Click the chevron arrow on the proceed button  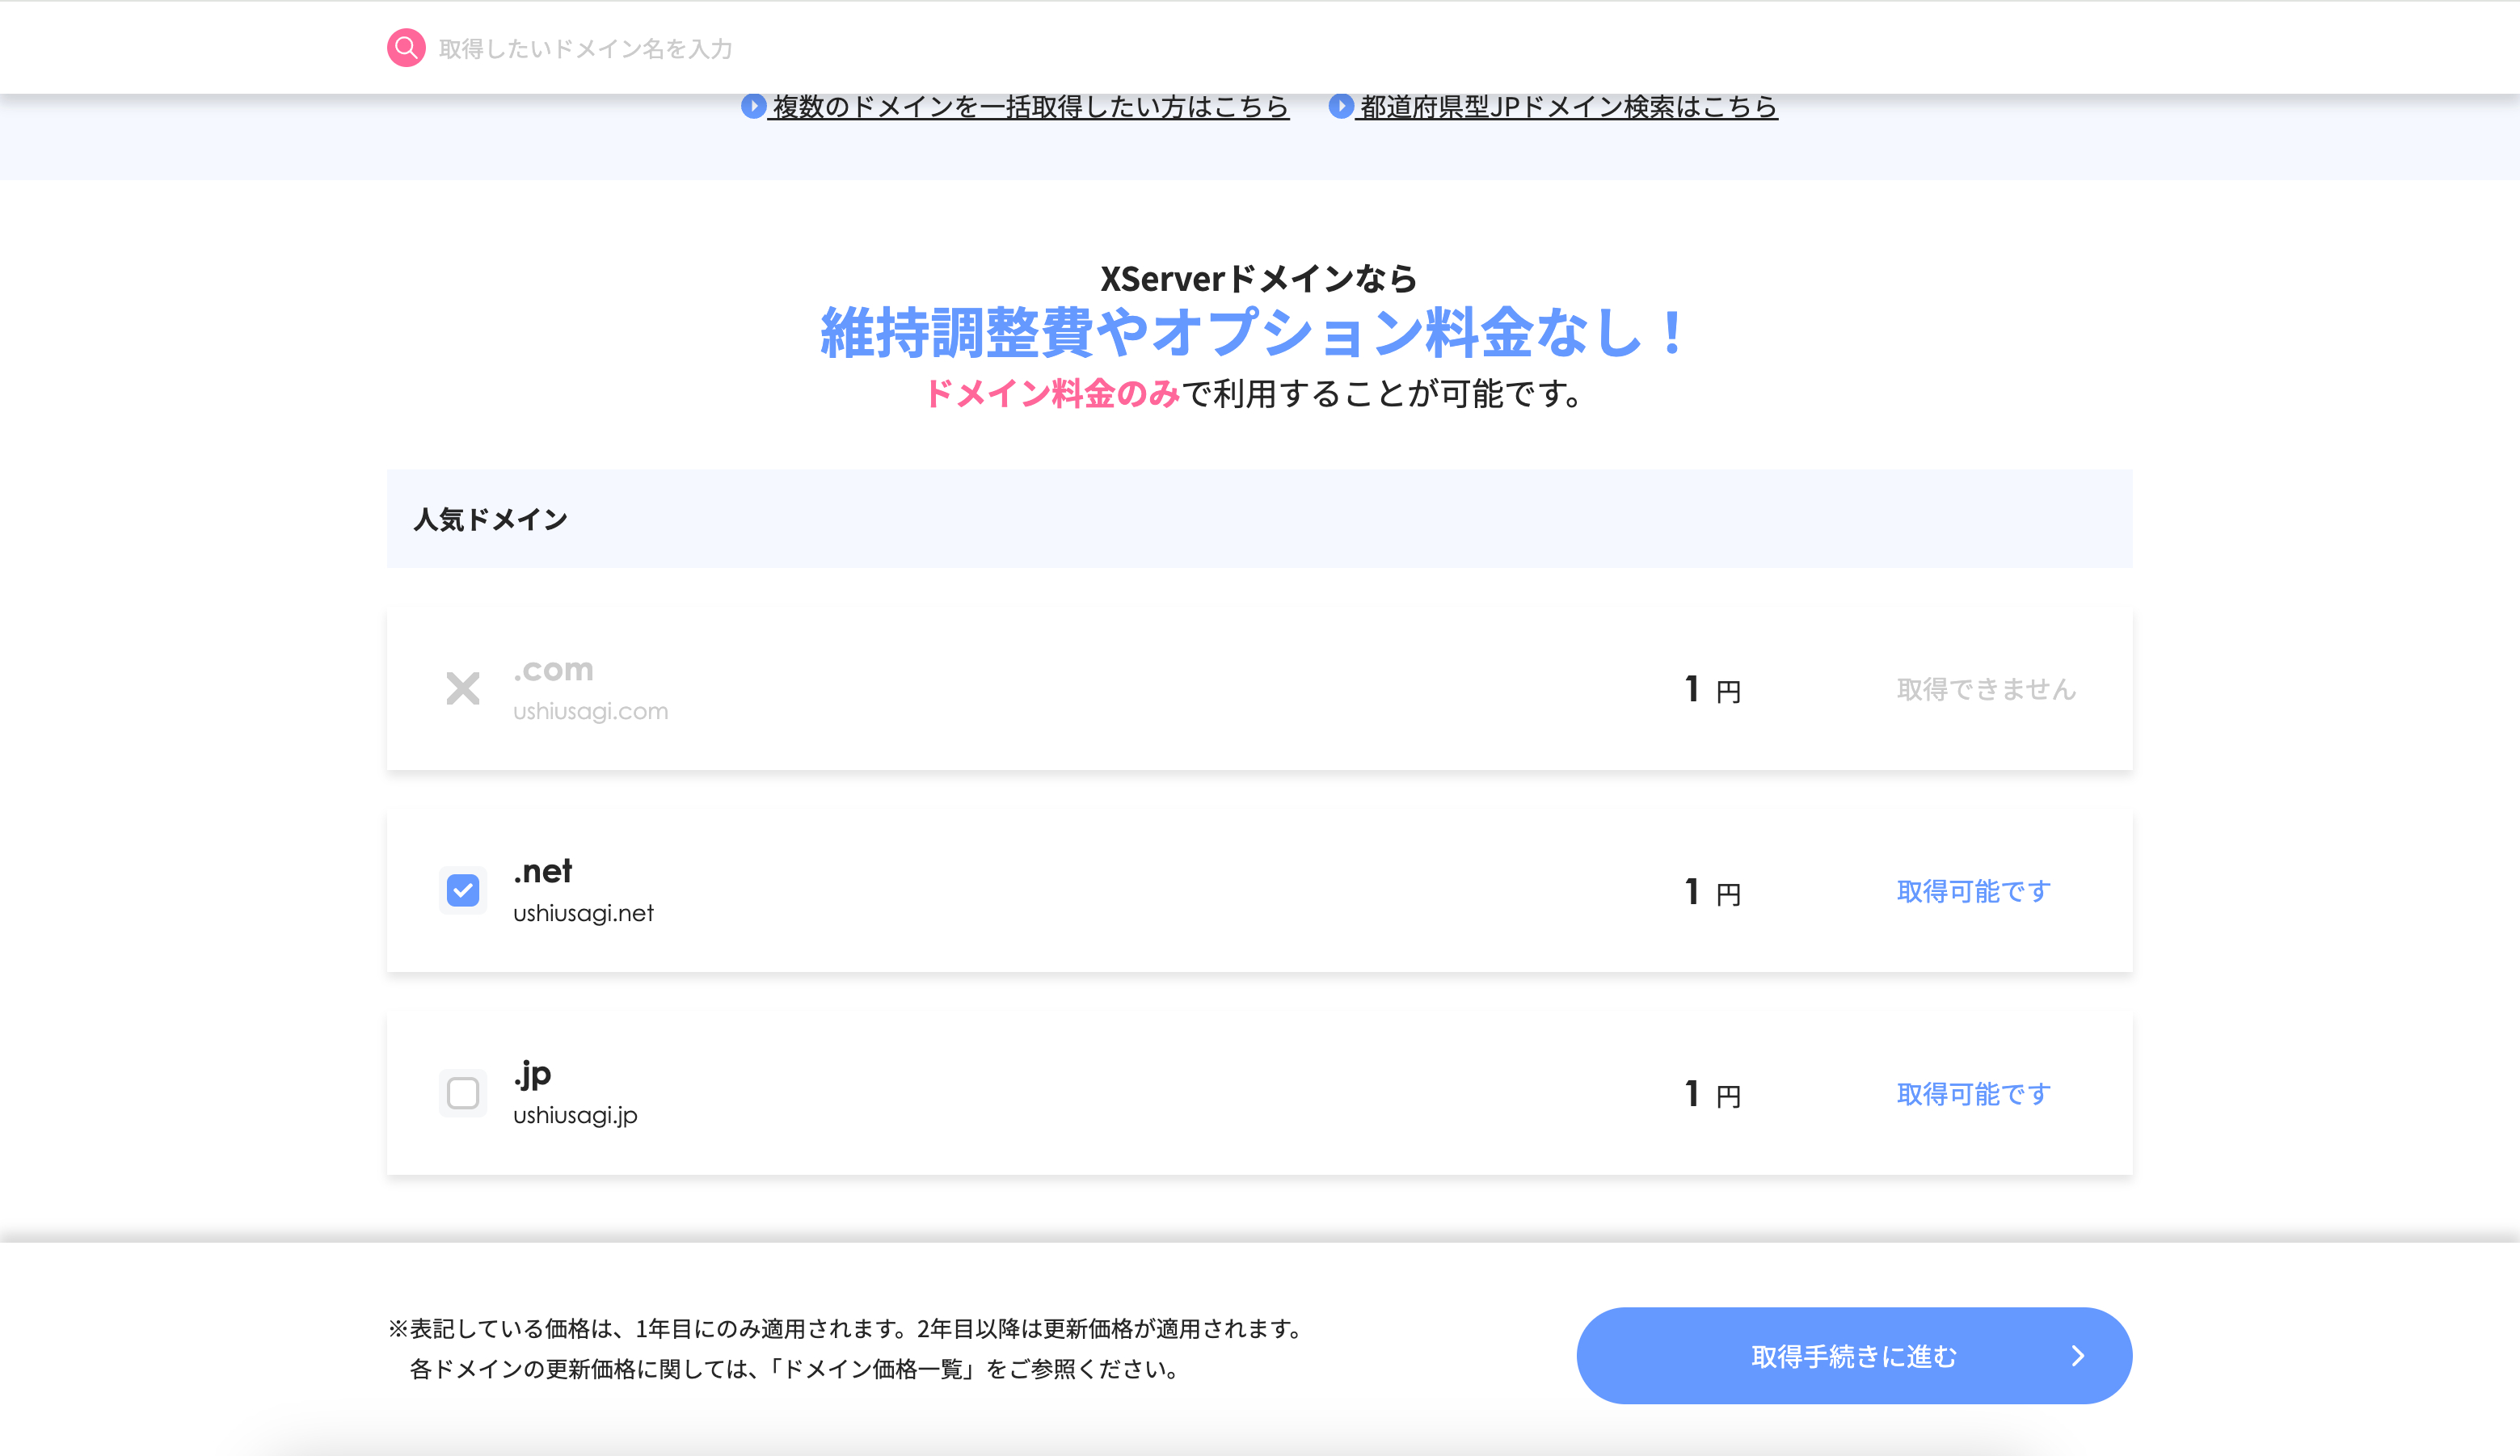coord(2078,1356)
